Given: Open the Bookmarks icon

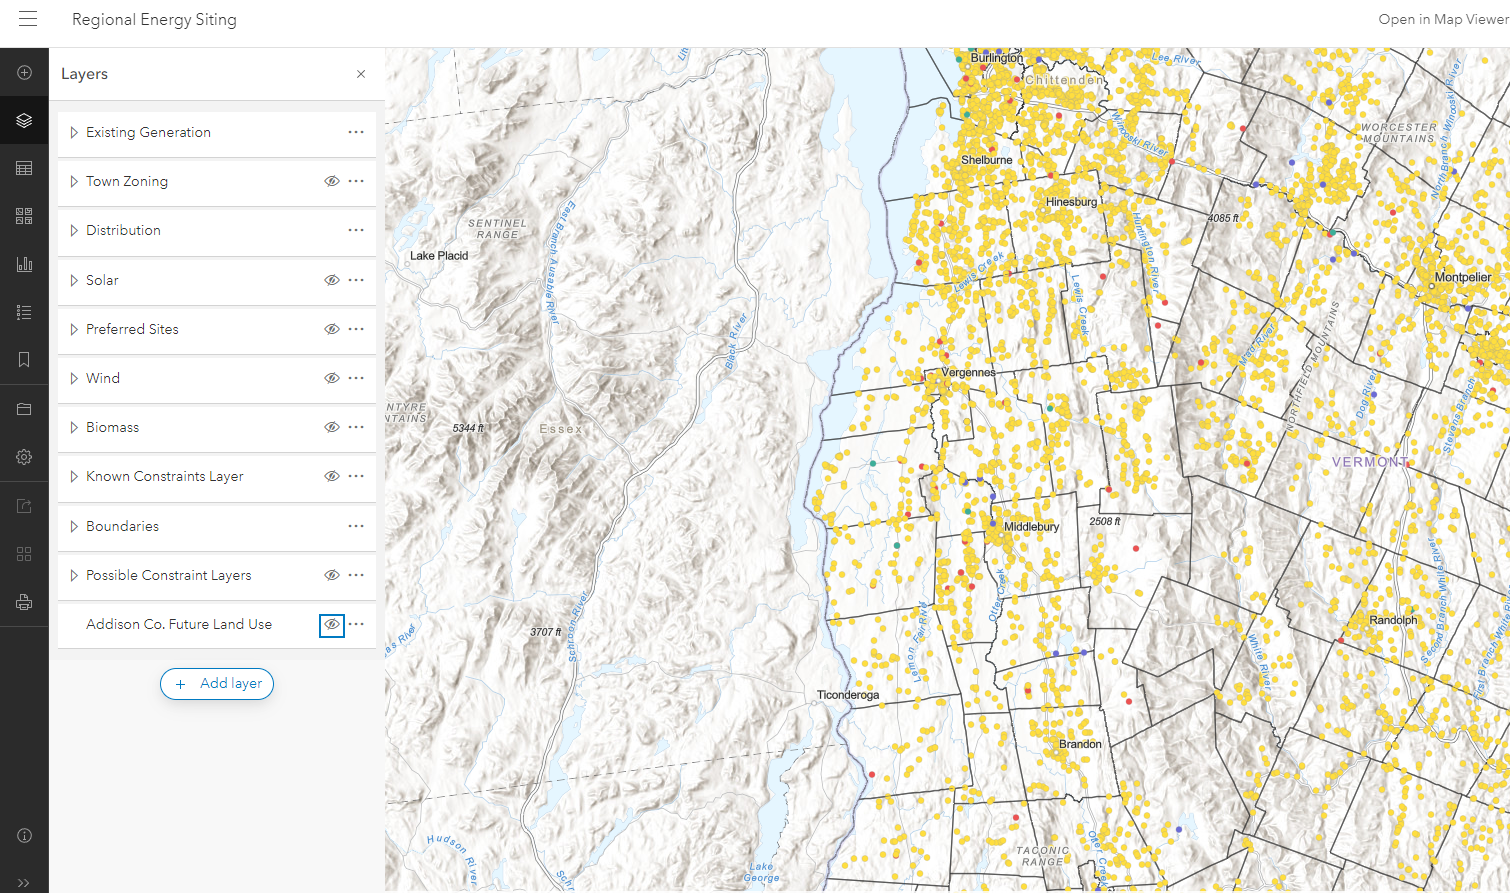Looking at the screenshot, I should pos(24,359).
